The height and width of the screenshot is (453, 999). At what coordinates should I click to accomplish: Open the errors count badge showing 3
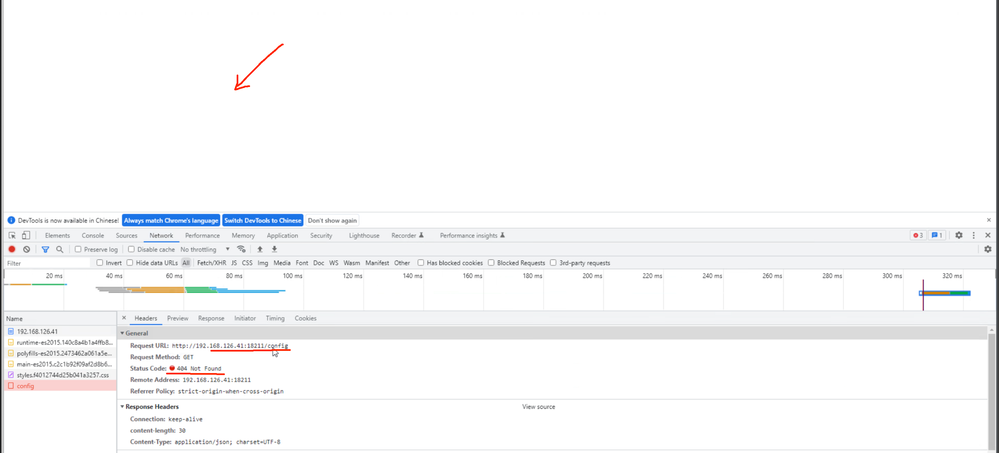click(917, 235)
